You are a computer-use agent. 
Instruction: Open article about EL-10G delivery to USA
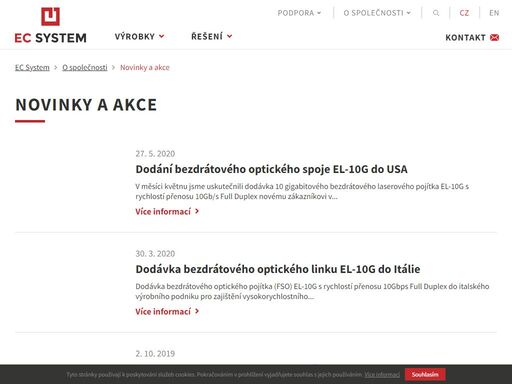tap(271, 169)
